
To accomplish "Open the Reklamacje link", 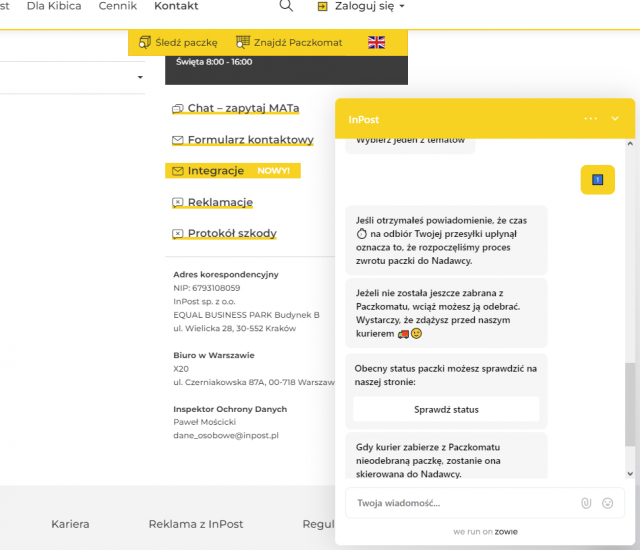I will tap(220, 202).
